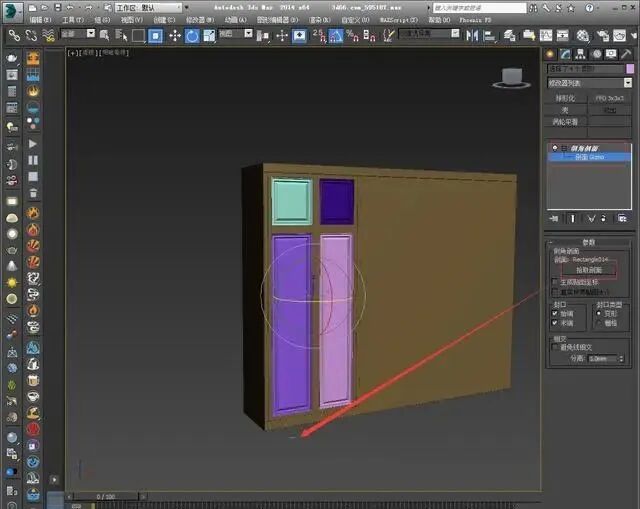Click the Select by Name icon
Image resolution: width=640 pixels, height=509 pixels.
[122, 36]
